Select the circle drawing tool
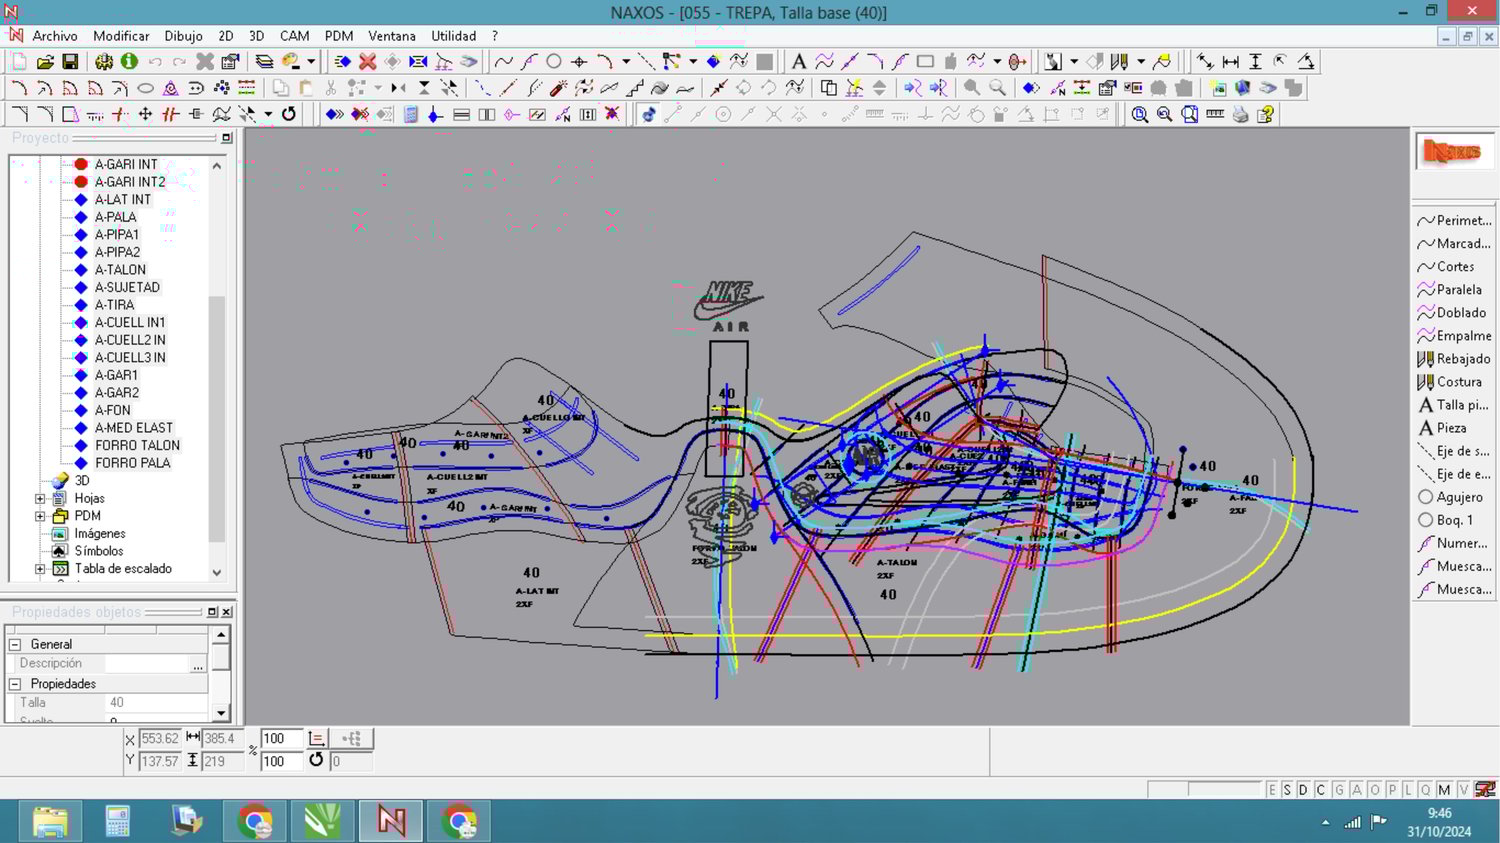The width and height of the screenshot is (1500, 843). [x=554, y=62]
